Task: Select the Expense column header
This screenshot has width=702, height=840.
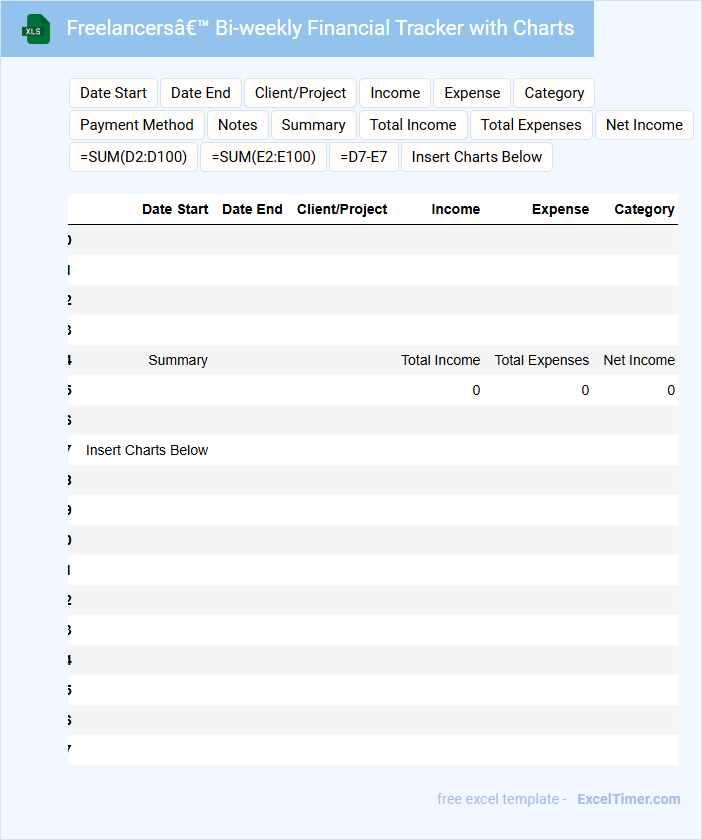Action: [560, 209]
